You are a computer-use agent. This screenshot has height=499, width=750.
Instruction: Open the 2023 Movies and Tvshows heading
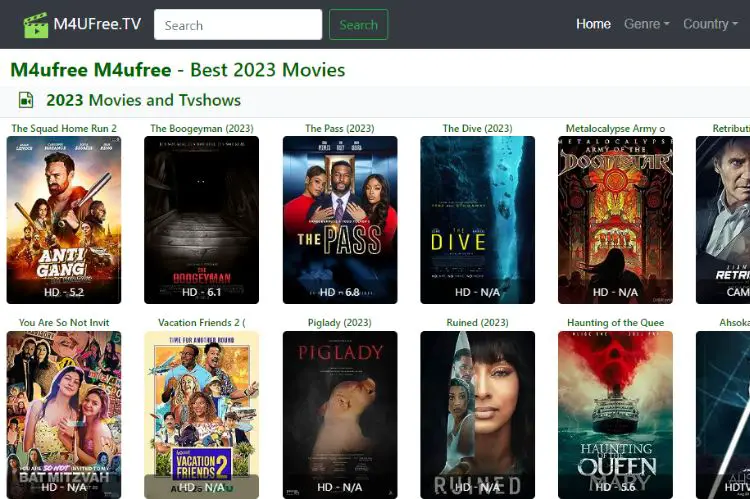(x=143, y=100)
